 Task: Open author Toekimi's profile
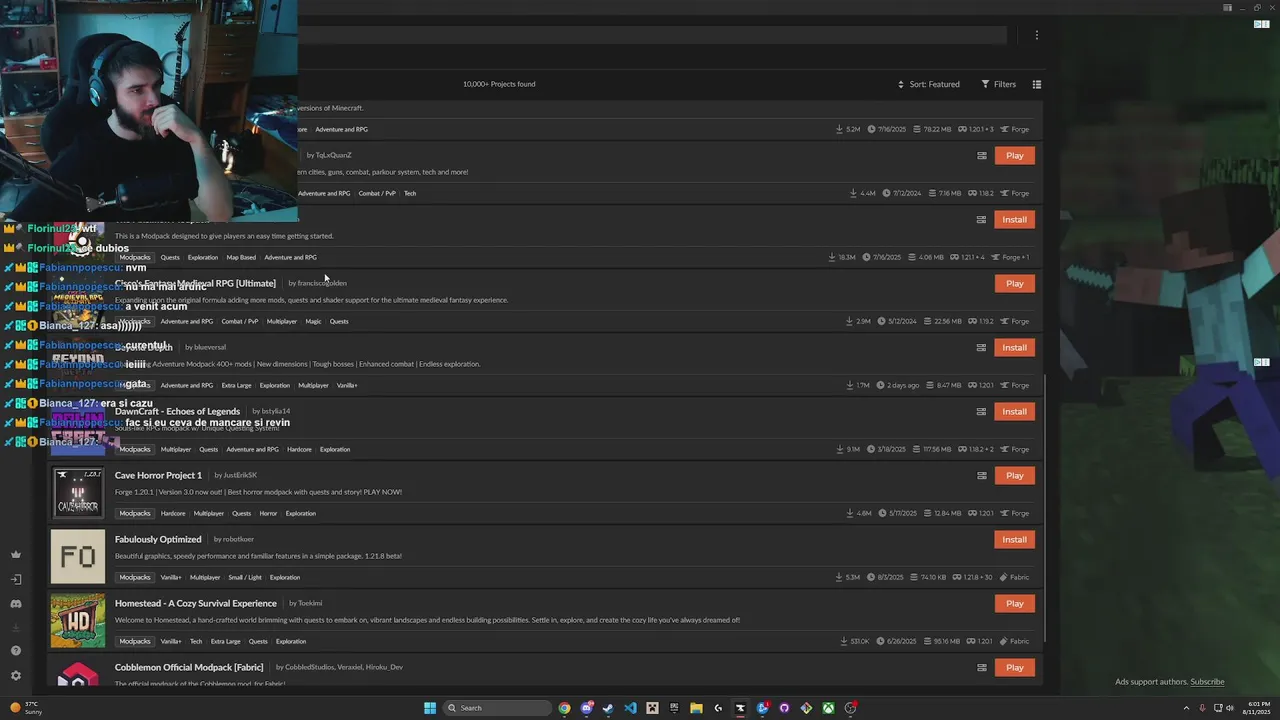click(x=310, y=603)
